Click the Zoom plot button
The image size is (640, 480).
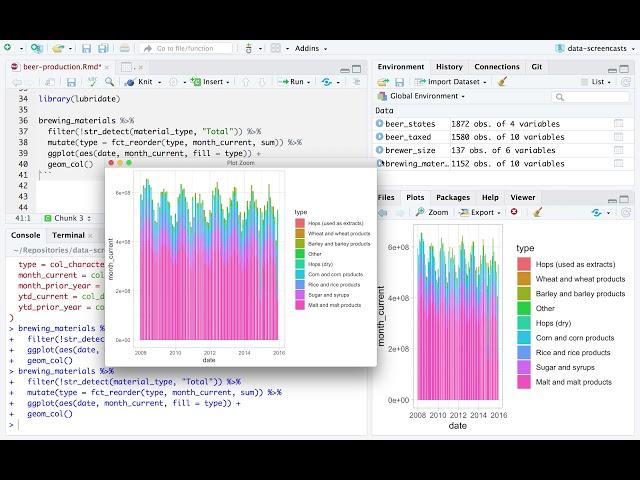point(432,212)
